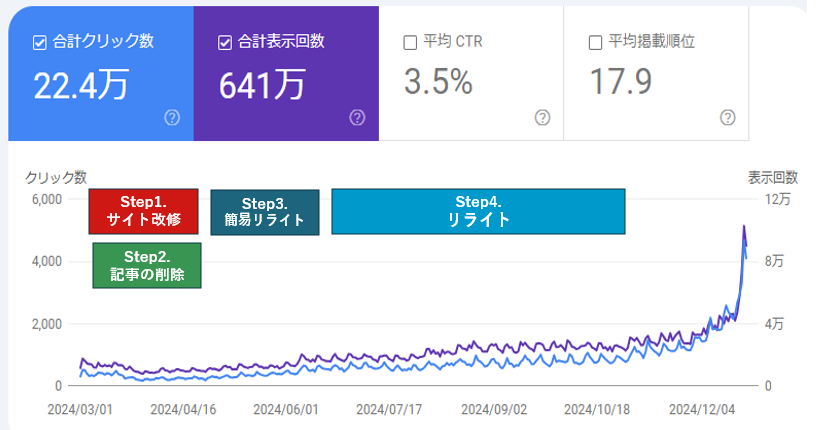Enable the 平均掲載順位 checkbox
Viewport: 824px width, 430px height.
click(x=596, y=42)
